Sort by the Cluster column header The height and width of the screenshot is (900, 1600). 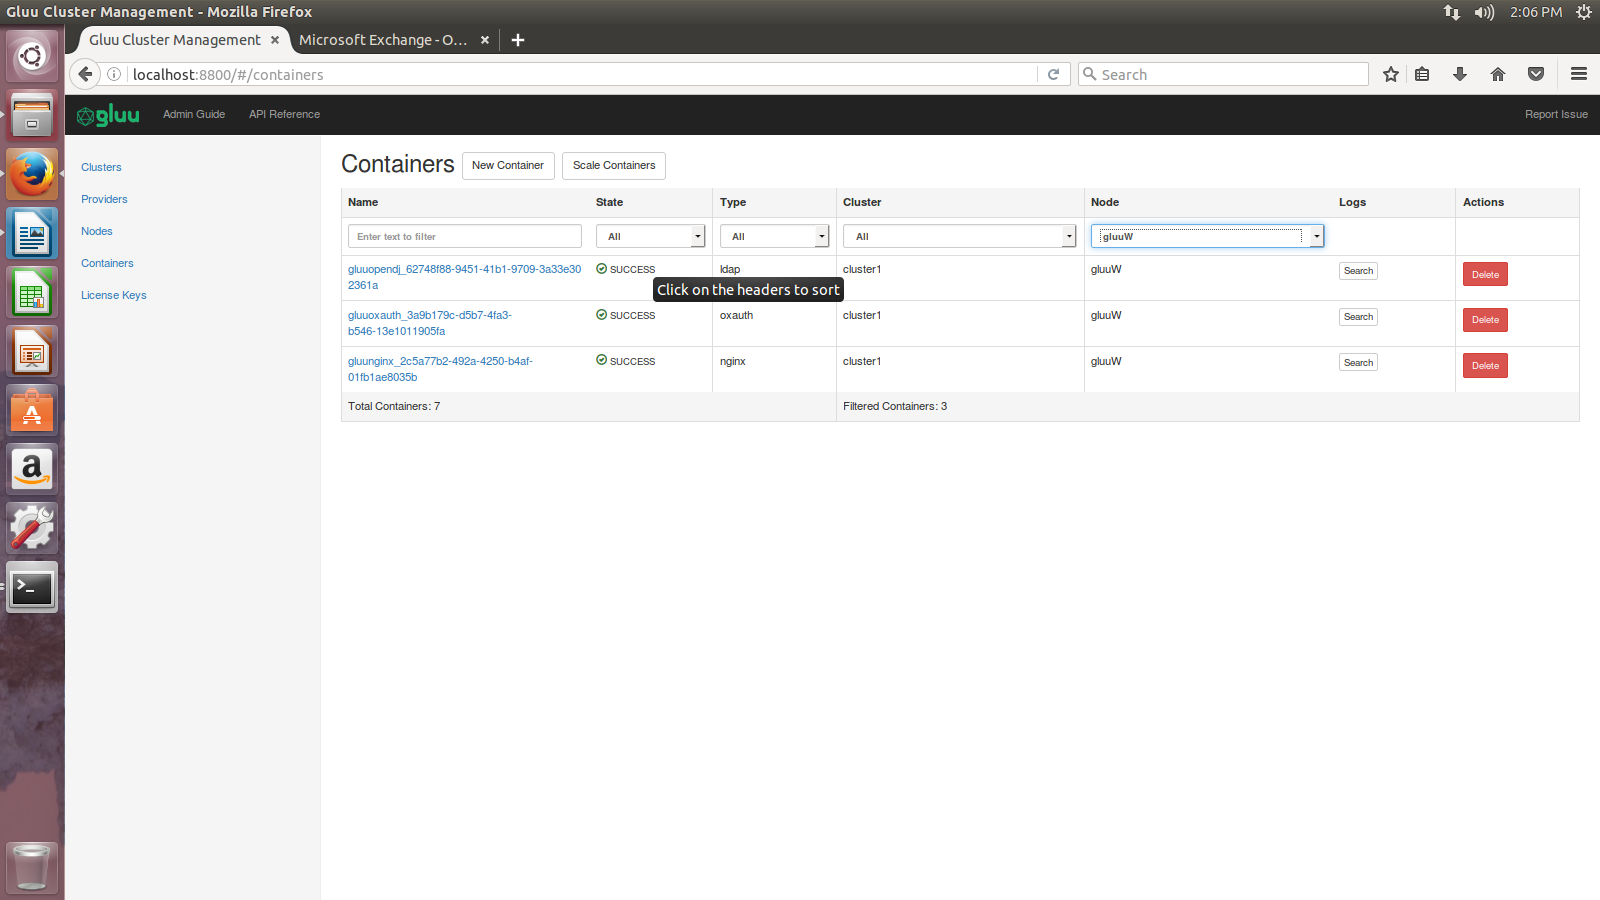point(862,202)
